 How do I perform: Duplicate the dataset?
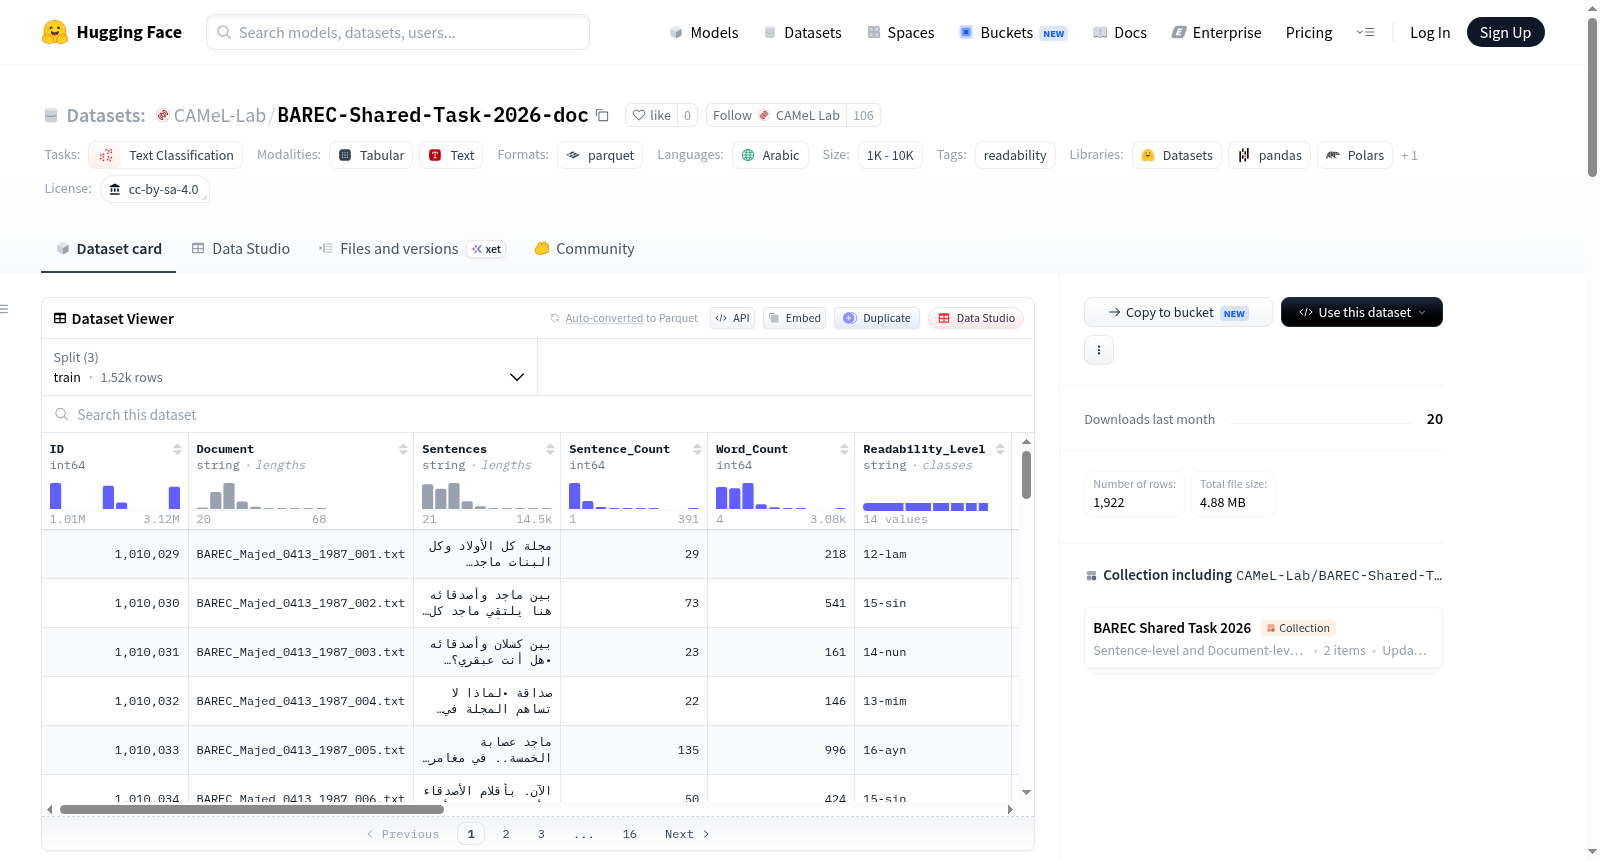coord(876,318)
